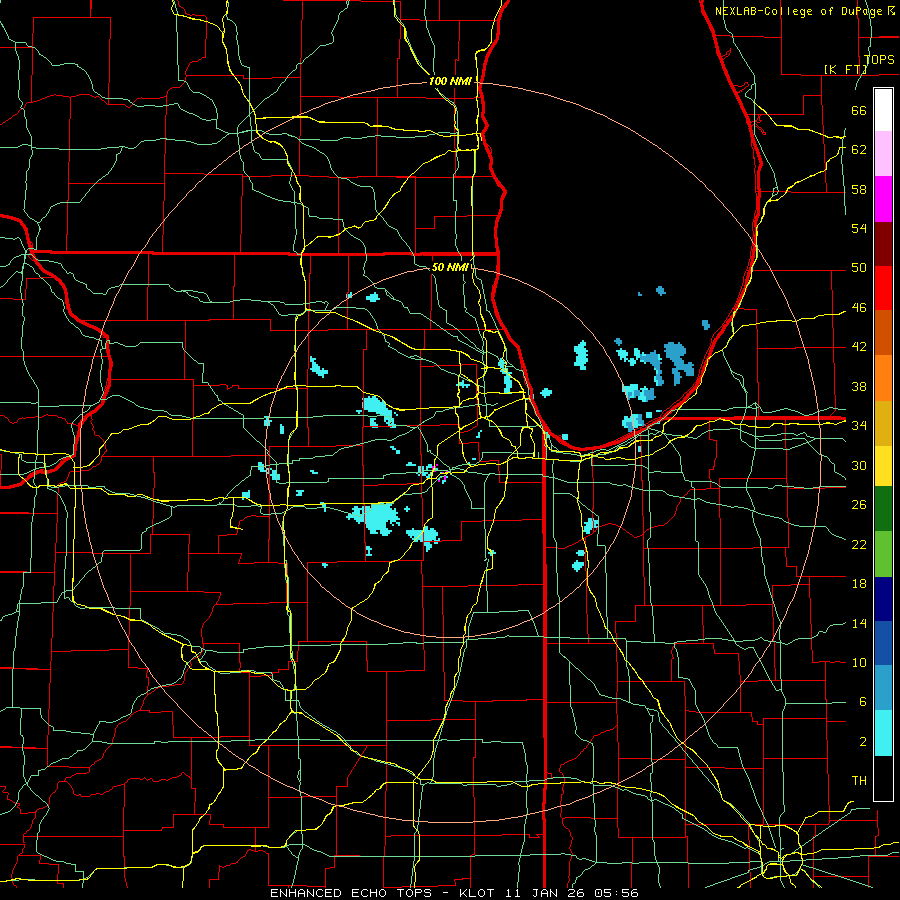Click the dark green 30 kft legend swatch
Viewport: 900px width, 900px height.
[x=883, y=509]
